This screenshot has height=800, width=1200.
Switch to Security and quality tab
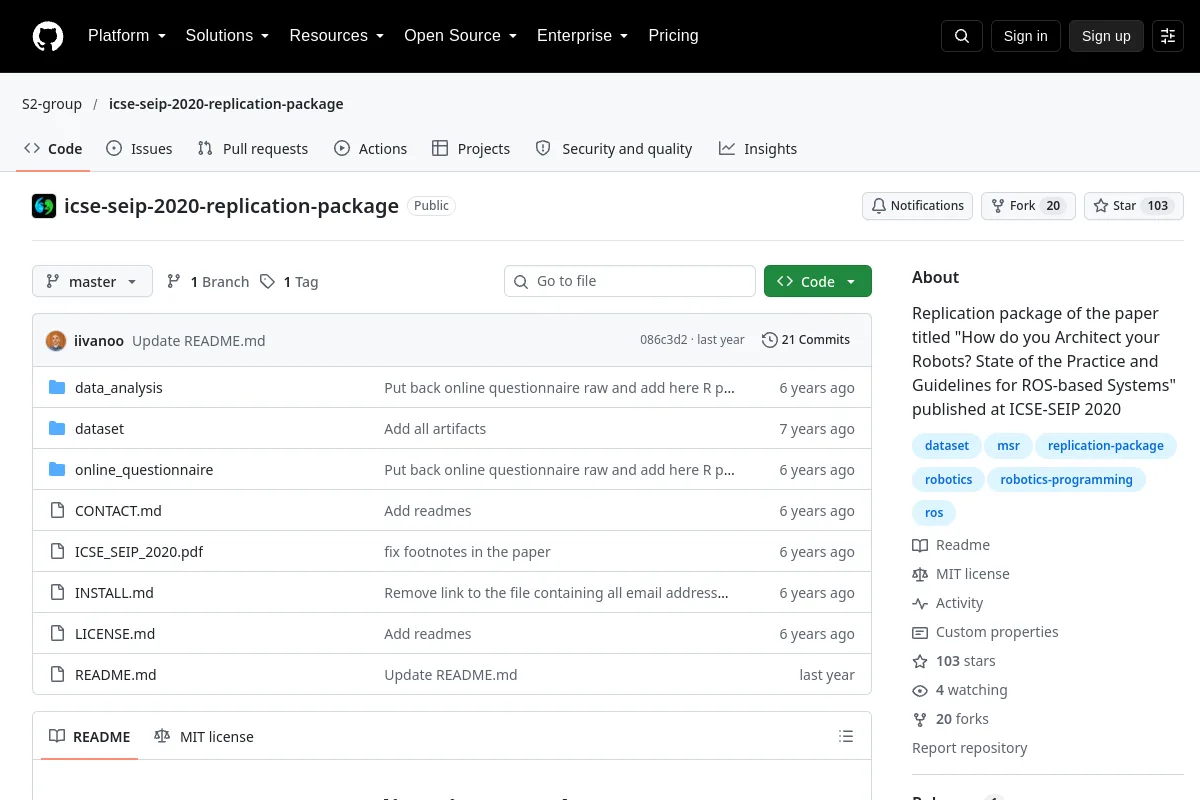pos(614,149)
